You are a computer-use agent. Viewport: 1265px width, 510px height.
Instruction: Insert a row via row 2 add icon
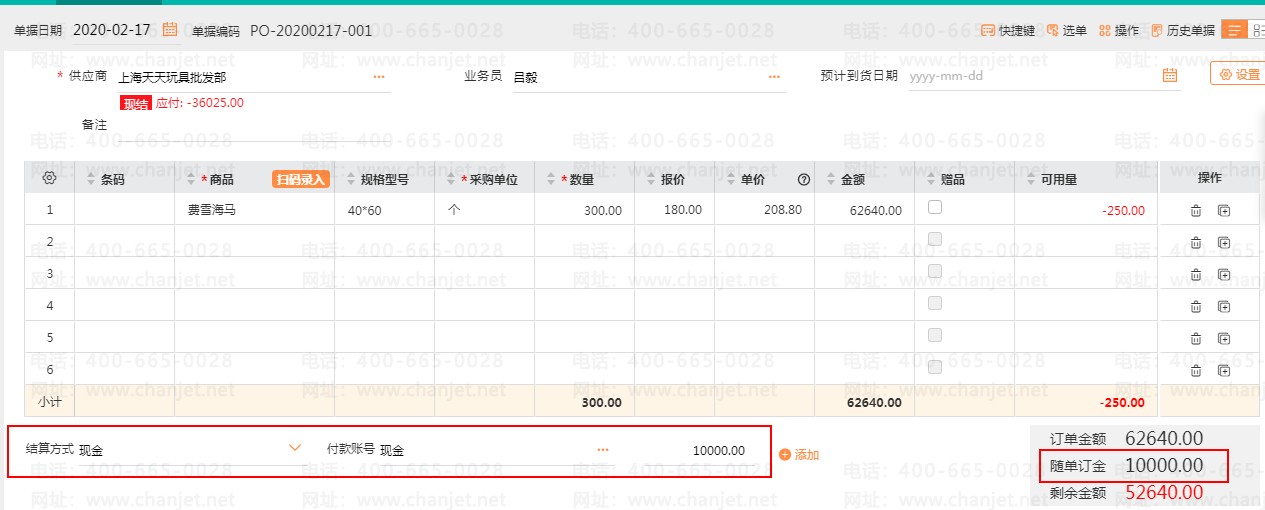point(1224,242)
